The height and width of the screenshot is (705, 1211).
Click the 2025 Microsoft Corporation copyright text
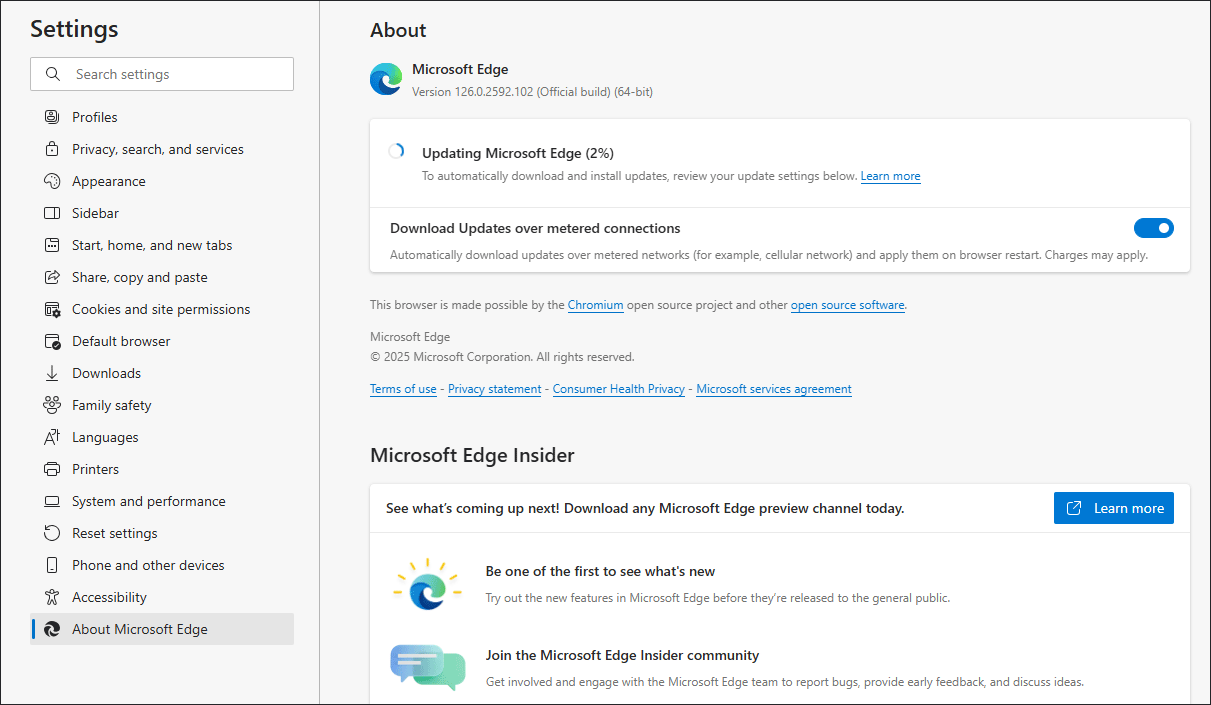pyautogui.click(x=502, y=357)
